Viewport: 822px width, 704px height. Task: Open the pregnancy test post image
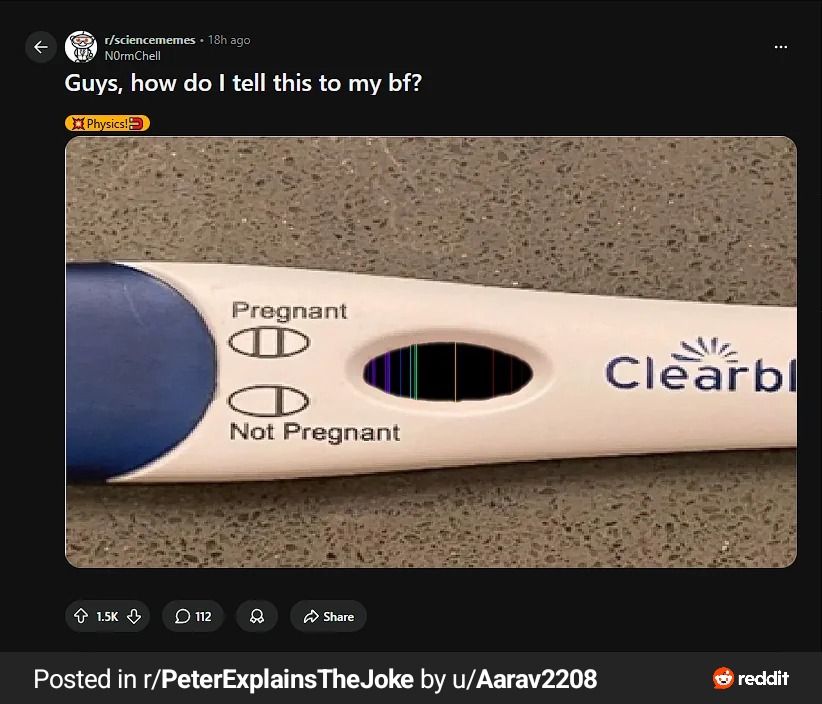click(x=431, y=352)
